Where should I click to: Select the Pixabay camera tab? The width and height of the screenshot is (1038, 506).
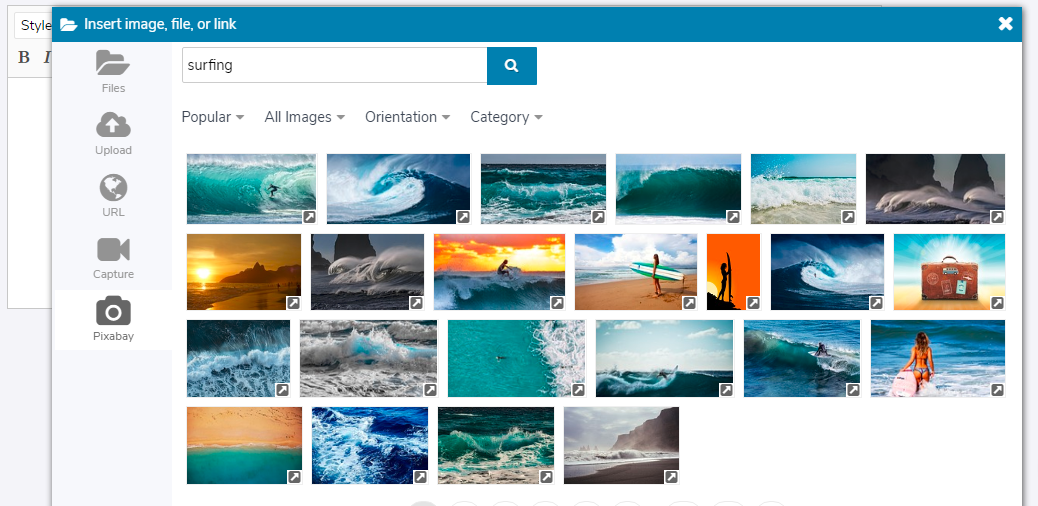[x=113, y=320]
